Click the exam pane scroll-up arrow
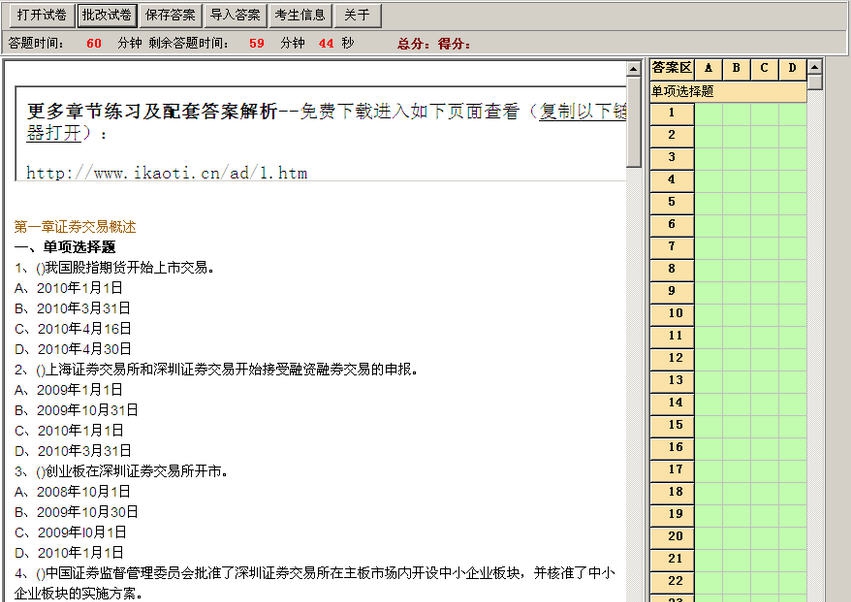The width and height of the screenshot is (851, 602). (x=633, y=69)
